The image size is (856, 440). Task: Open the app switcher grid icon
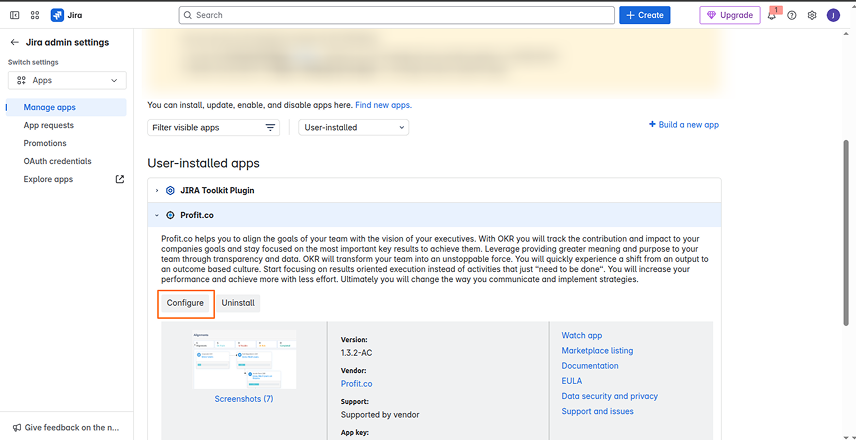35,15
